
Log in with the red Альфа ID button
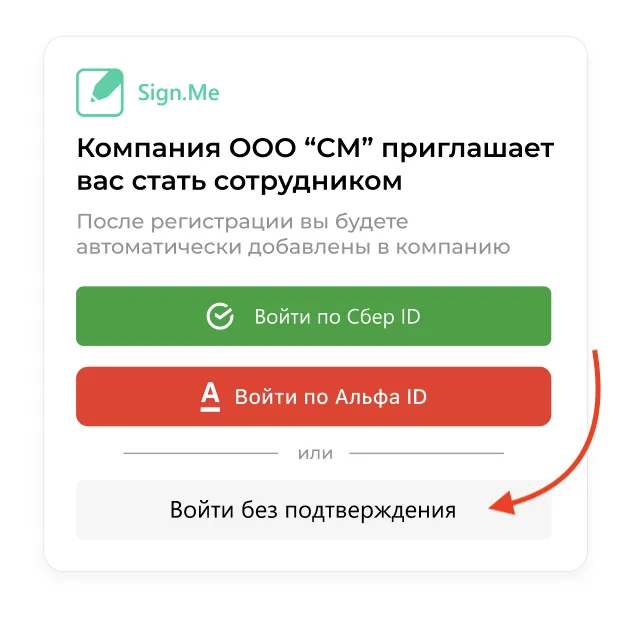[314, 396]
